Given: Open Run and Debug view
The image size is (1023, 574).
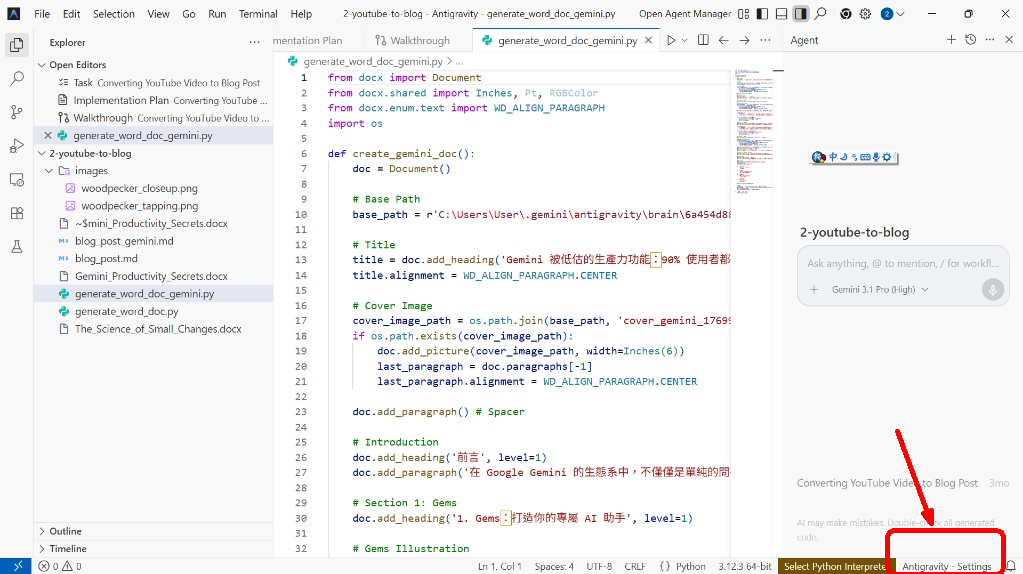Looking at the screenshot, I should point(16,146).
